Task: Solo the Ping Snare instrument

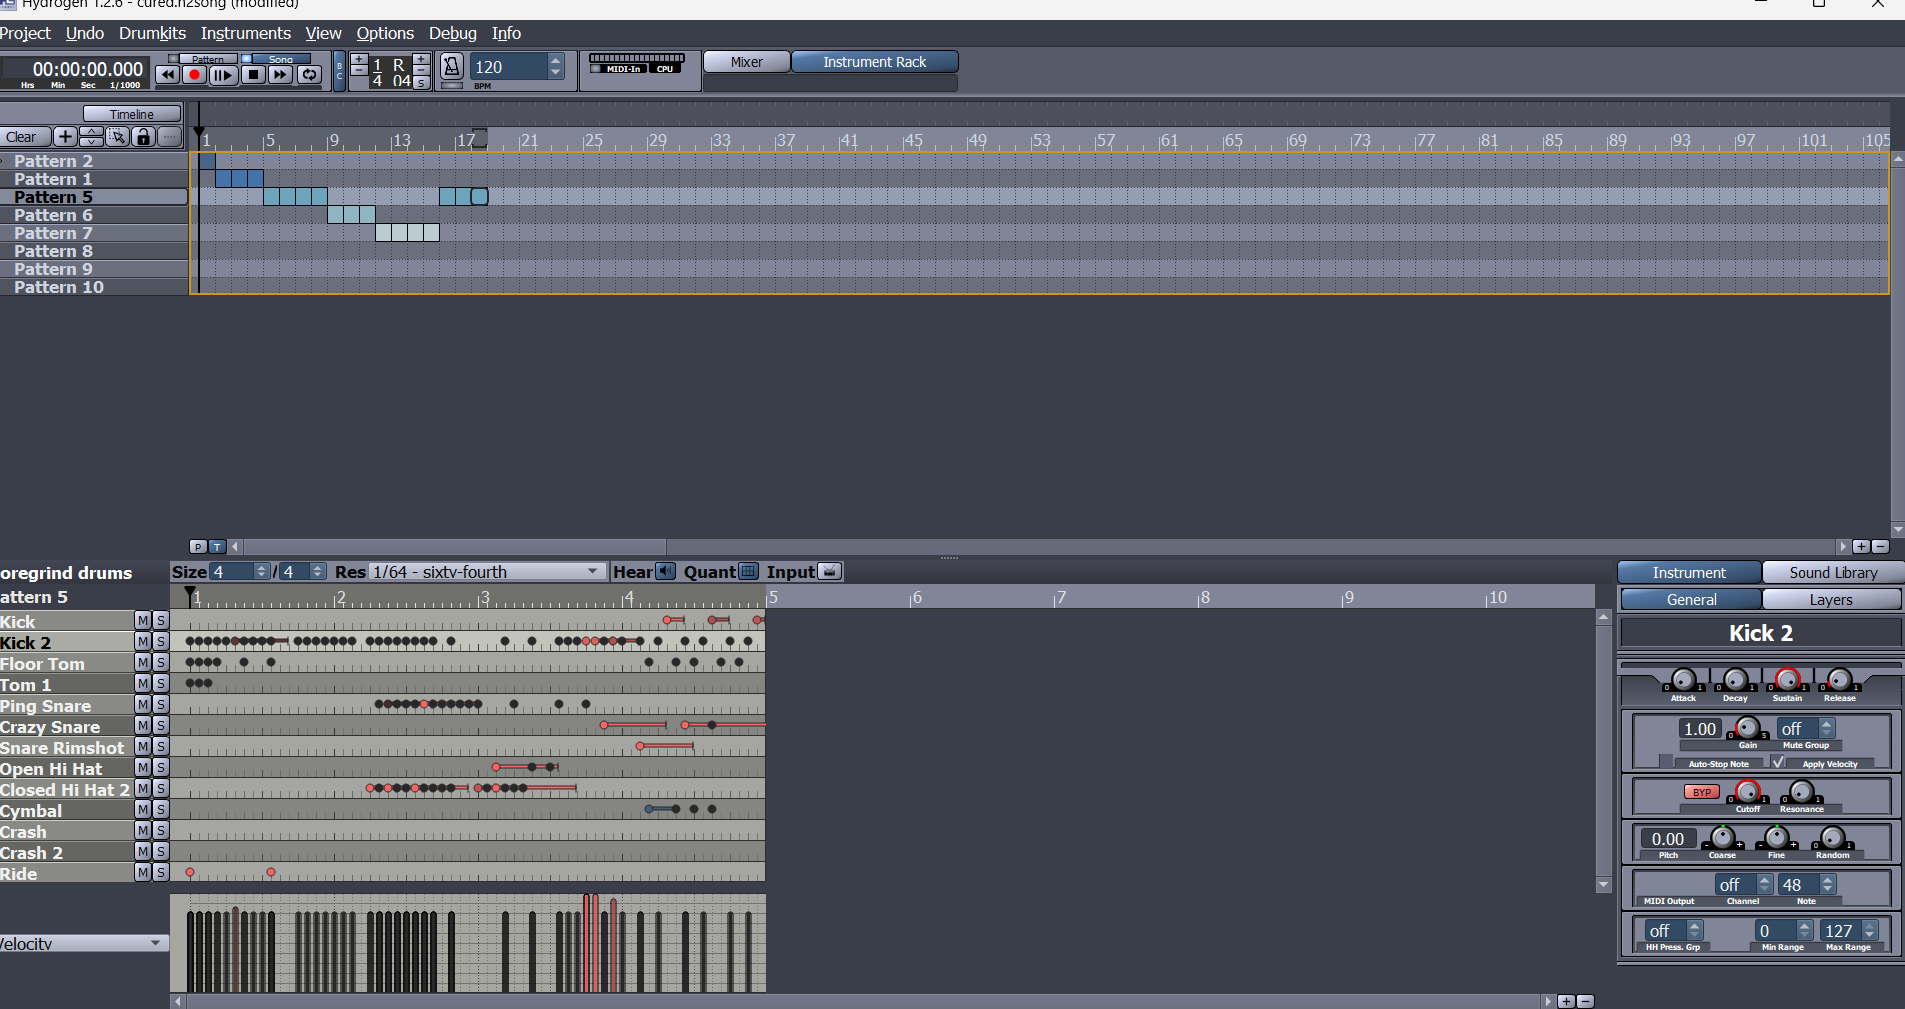Action: (x=160, y=705)
